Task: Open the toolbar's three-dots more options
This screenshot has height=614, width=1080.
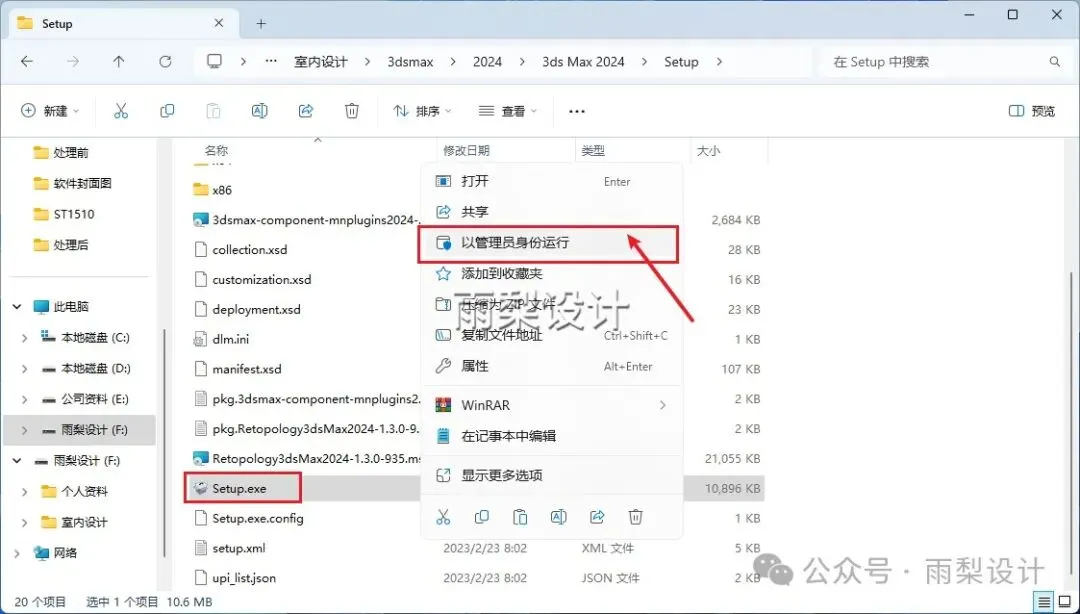Action: (x=577, y=112)
